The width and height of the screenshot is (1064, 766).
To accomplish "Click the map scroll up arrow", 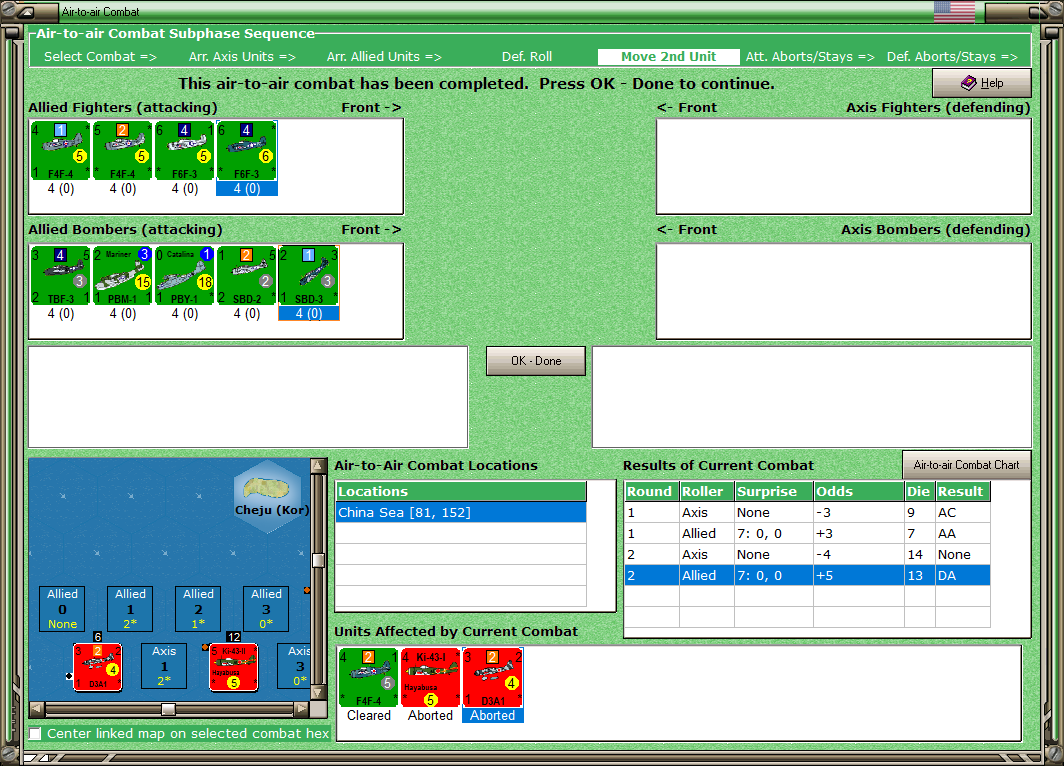I will pos(318,465).
